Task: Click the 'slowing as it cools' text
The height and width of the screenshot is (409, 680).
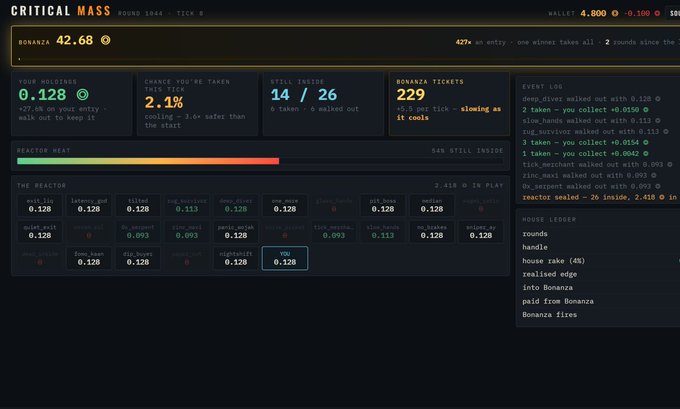Action: (449, 113)
